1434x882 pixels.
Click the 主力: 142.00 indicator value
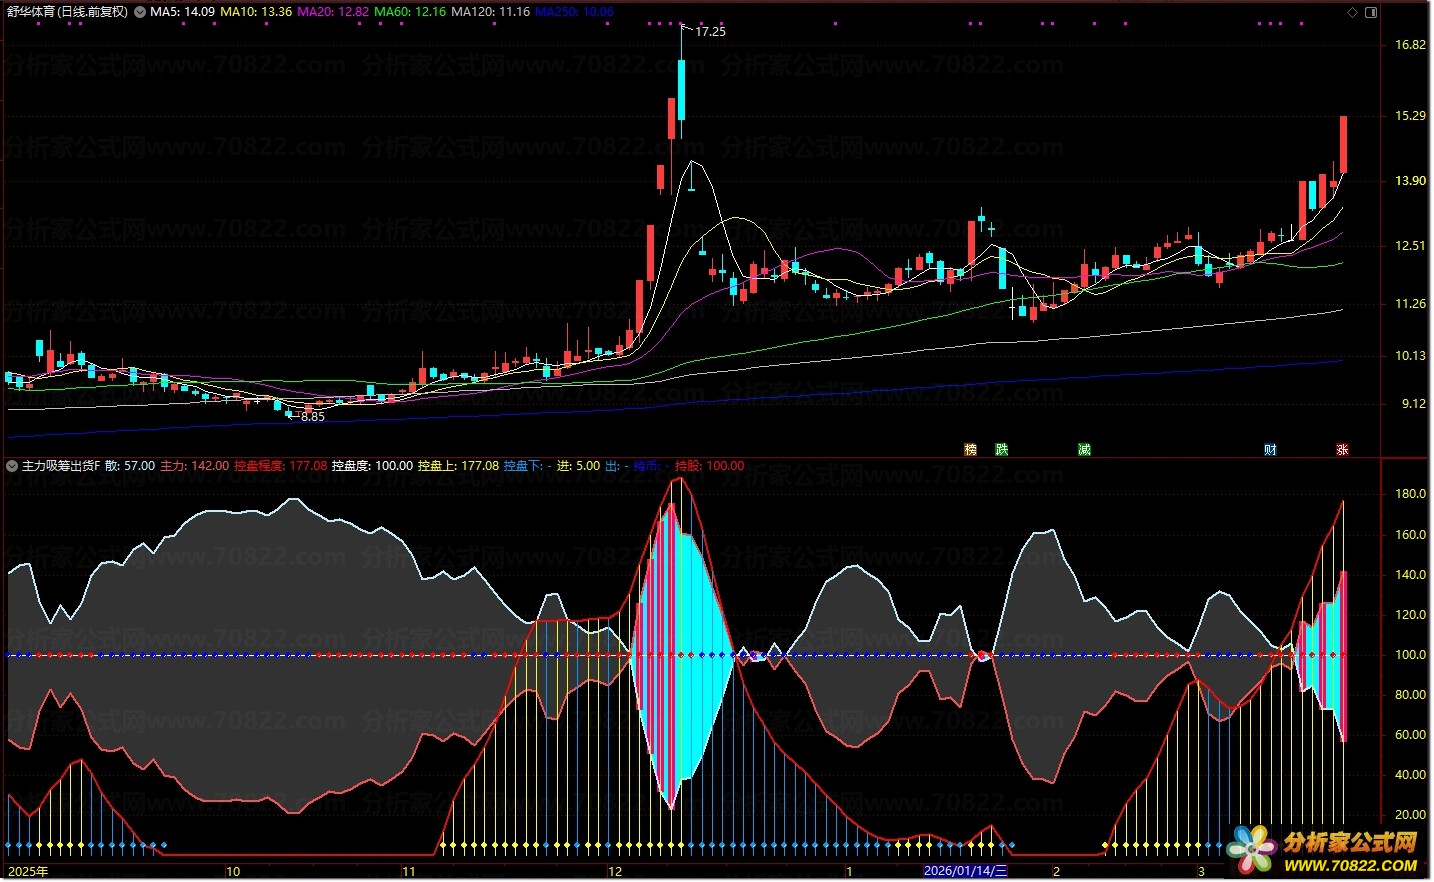194,466
